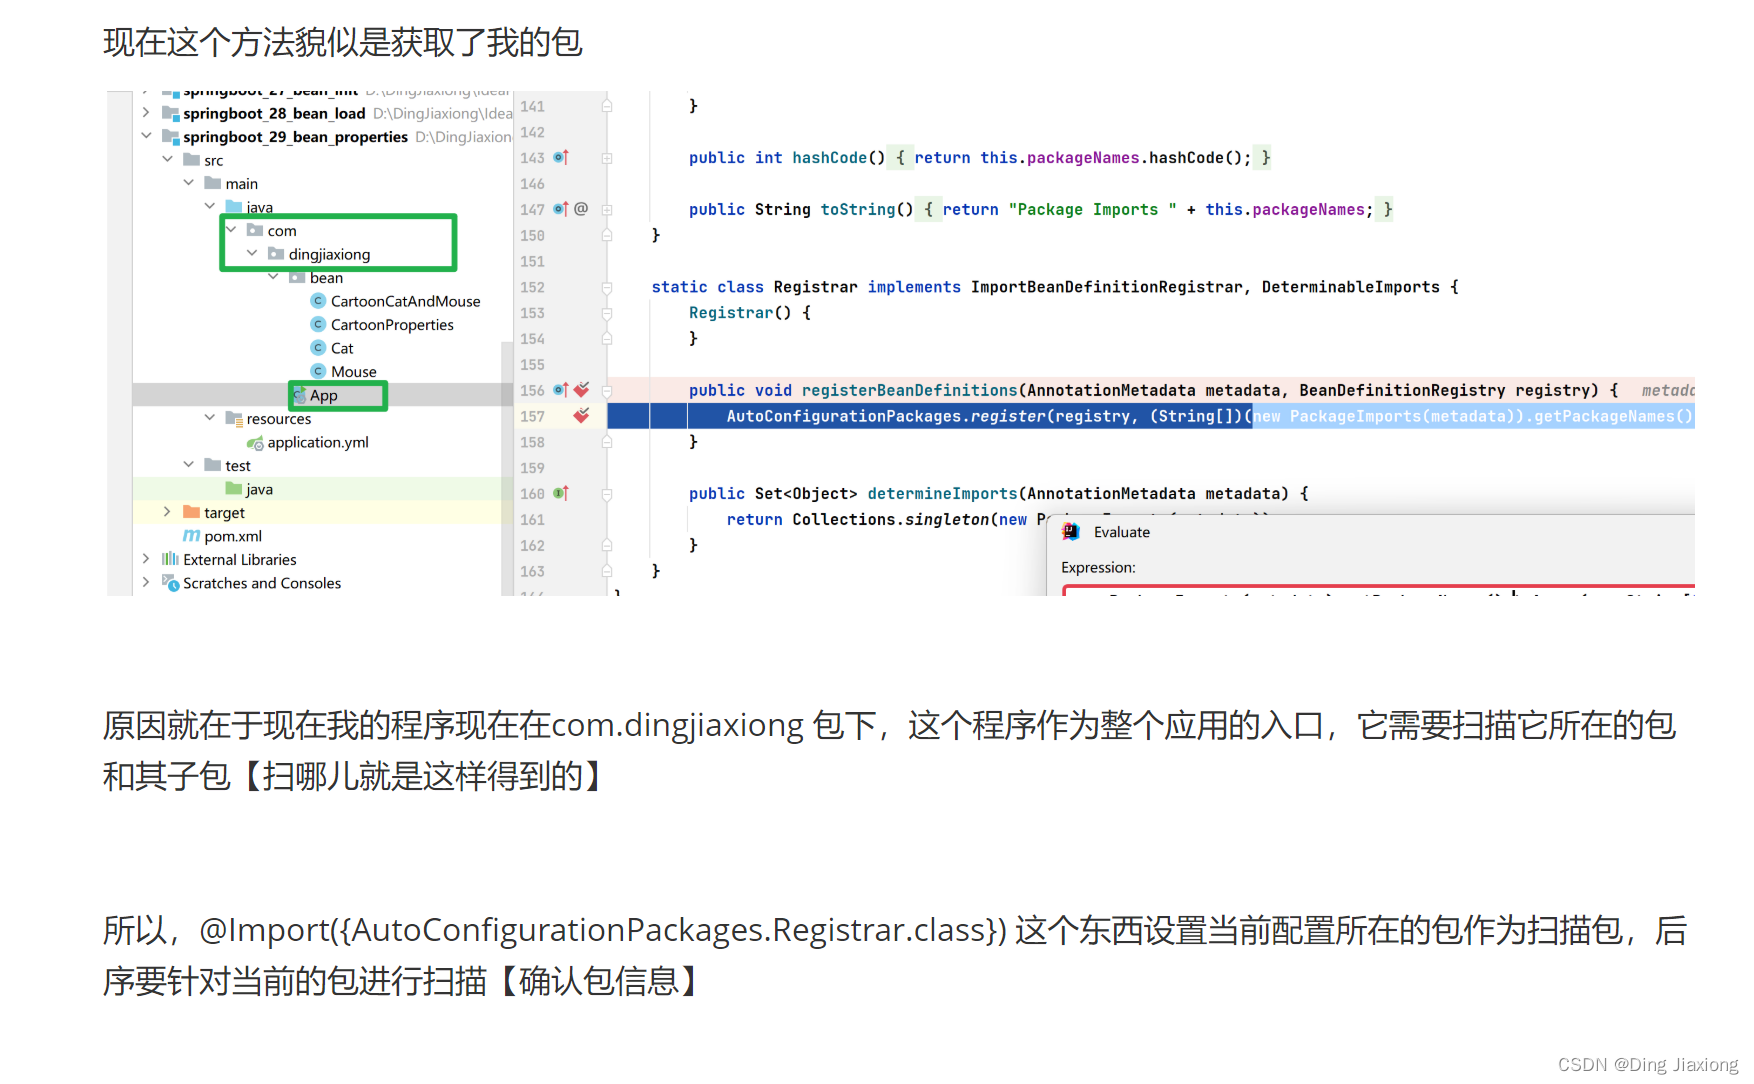Click the Scratches and Consoles icon
The height and width of the screenshot is (1084, 1754).
[170, 583]
